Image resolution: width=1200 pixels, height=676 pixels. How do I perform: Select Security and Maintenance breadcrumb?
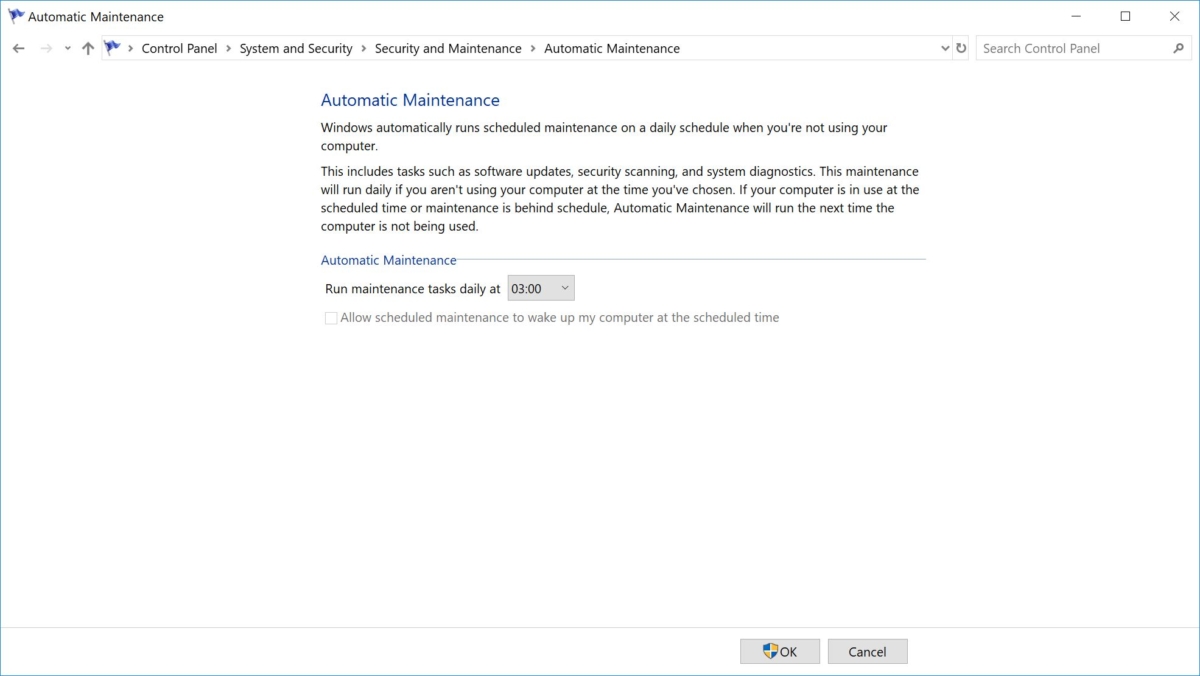[448, 48]
